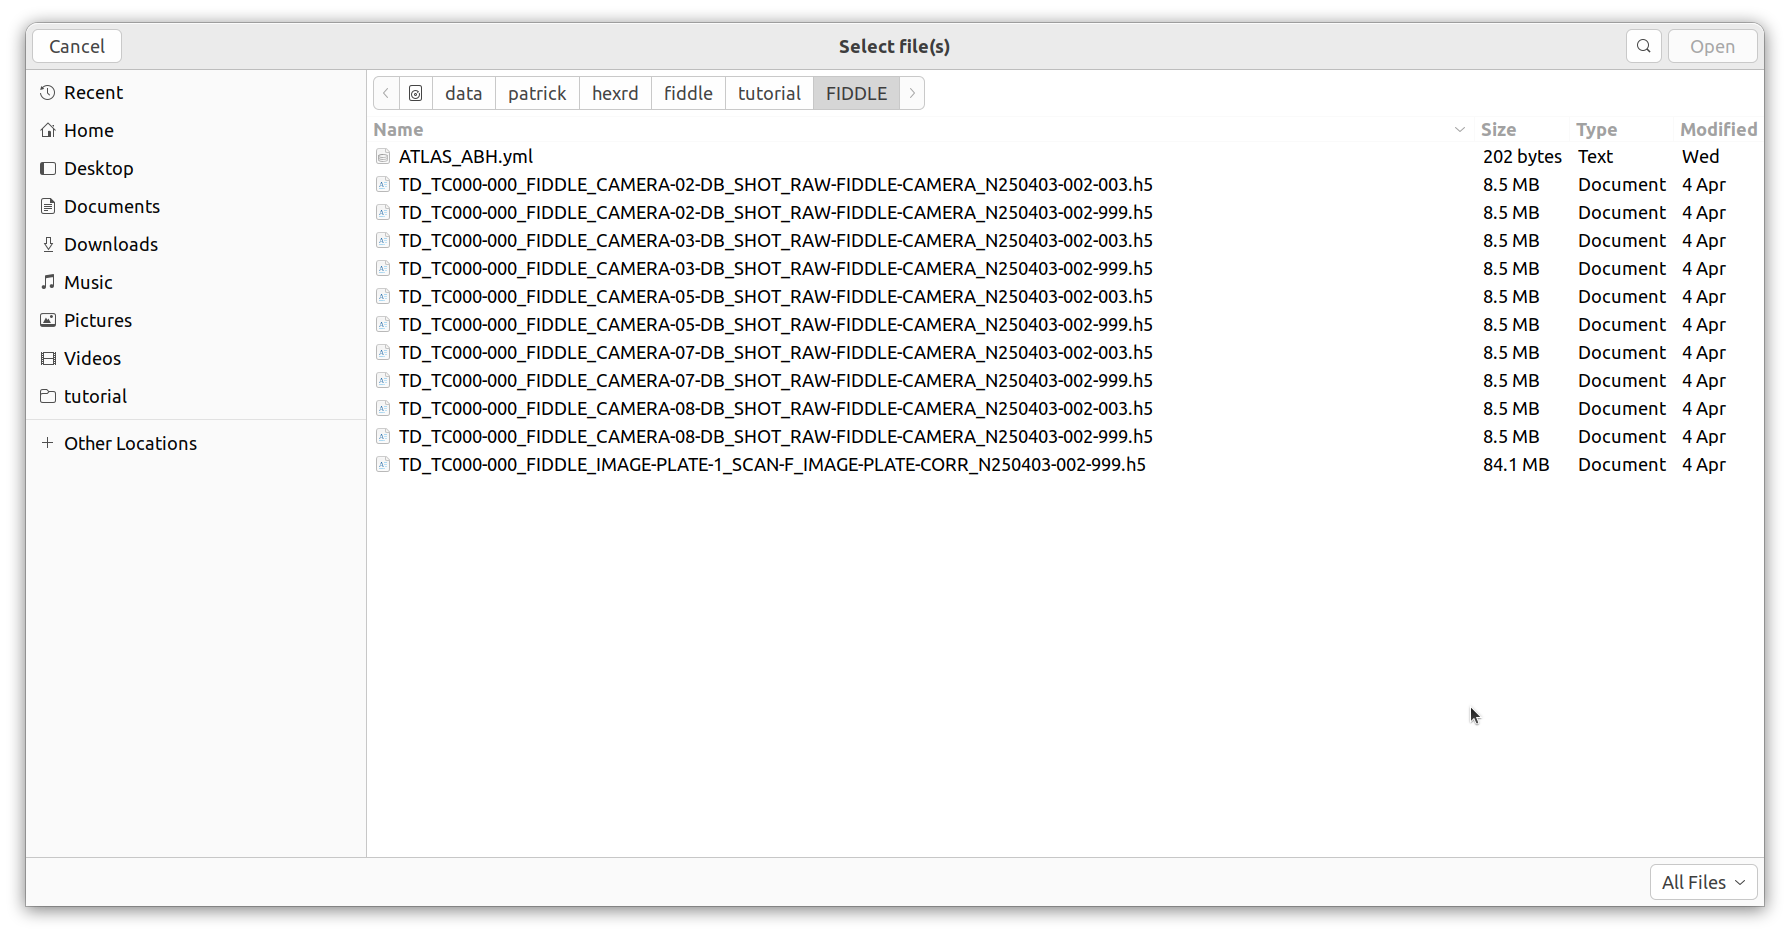Navigate to the data path segment
The image size is (1790, 935).
(x=464, y=94)
